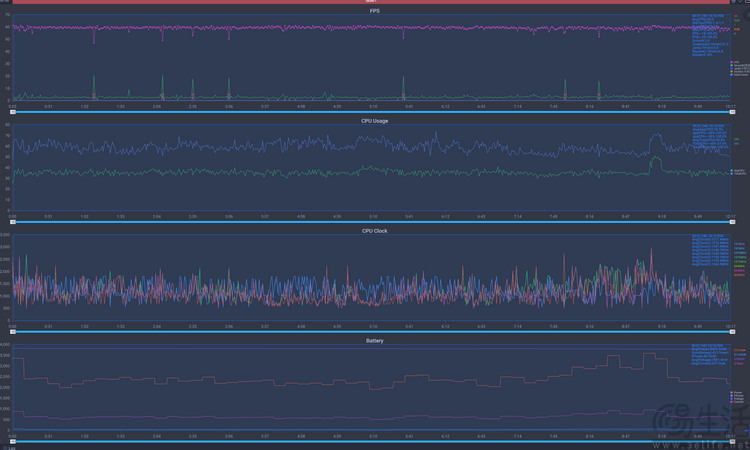Click the left range handle under CPU Usage chart
This screenshot has height=450, width=750.
tap(13, 222)
